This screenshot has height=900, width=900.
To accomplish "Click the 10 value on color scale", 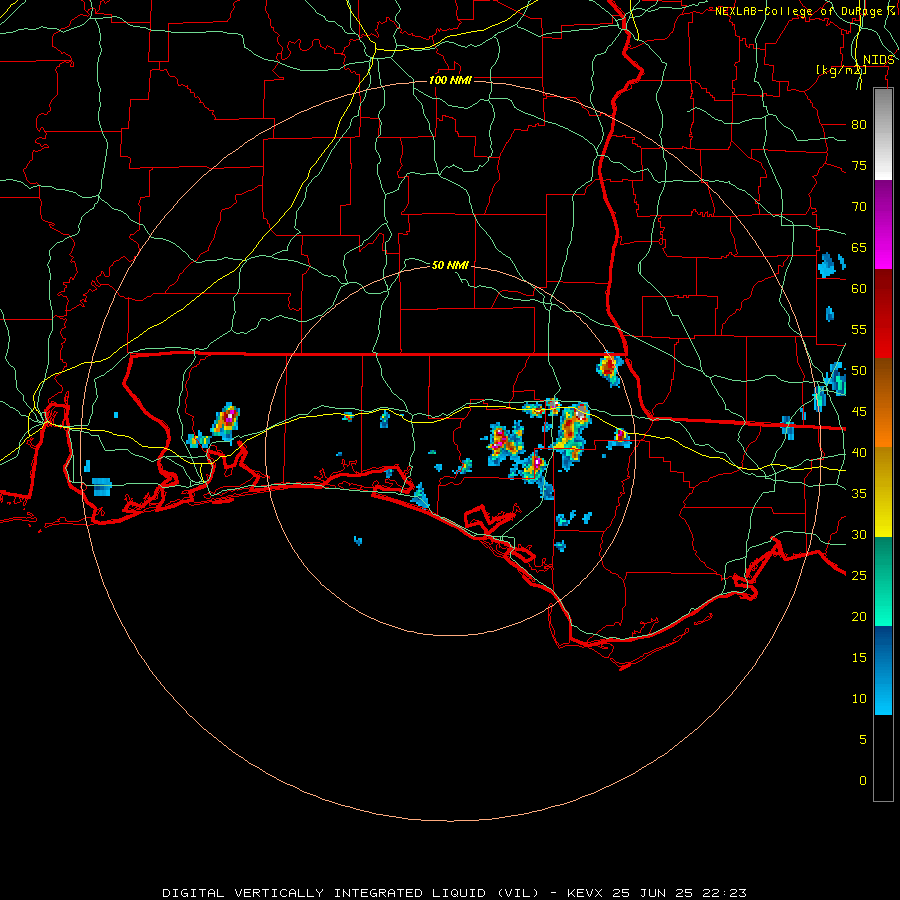I will 859,699.
